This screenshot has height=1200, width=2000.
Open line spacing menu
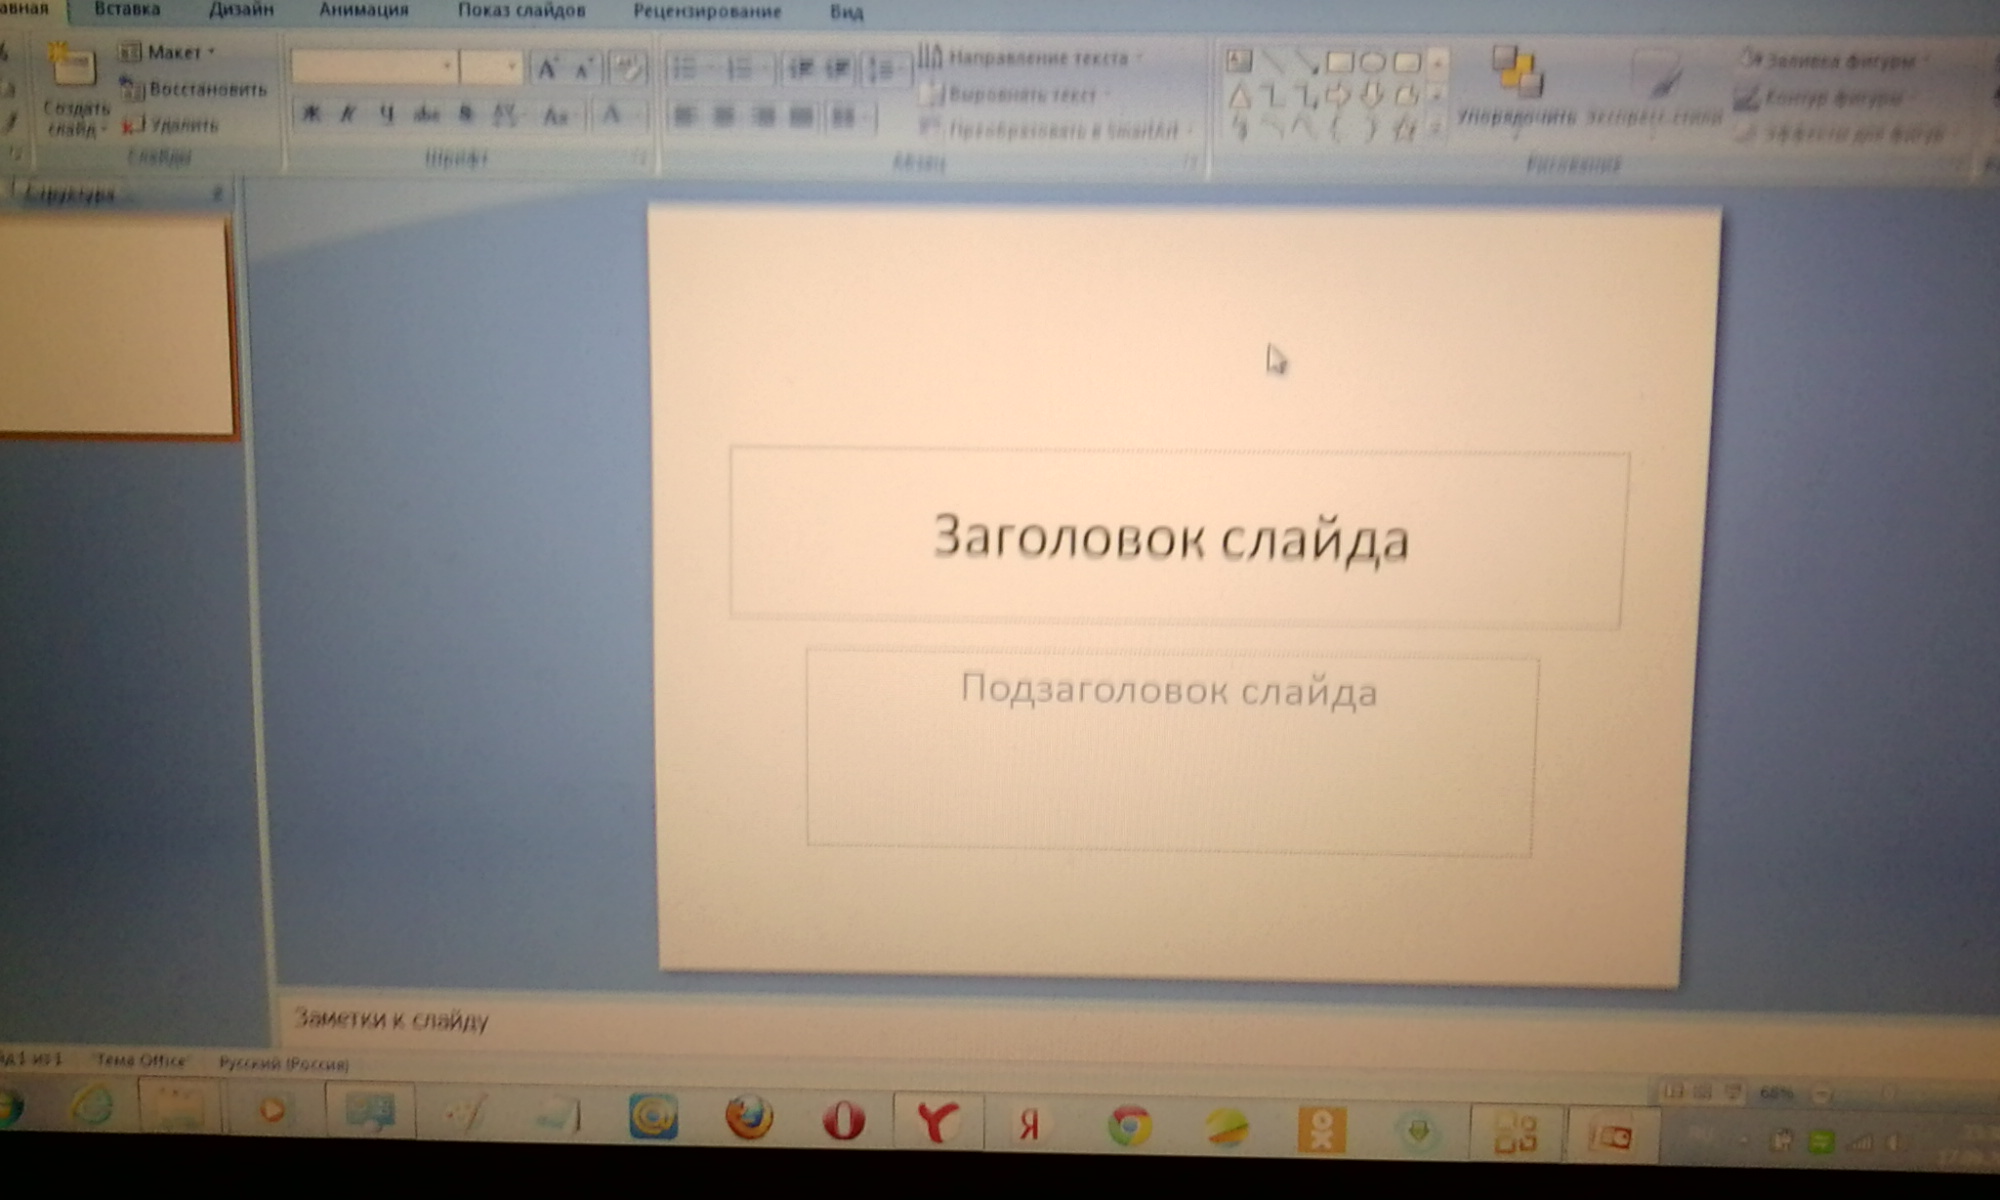[886, 70]
